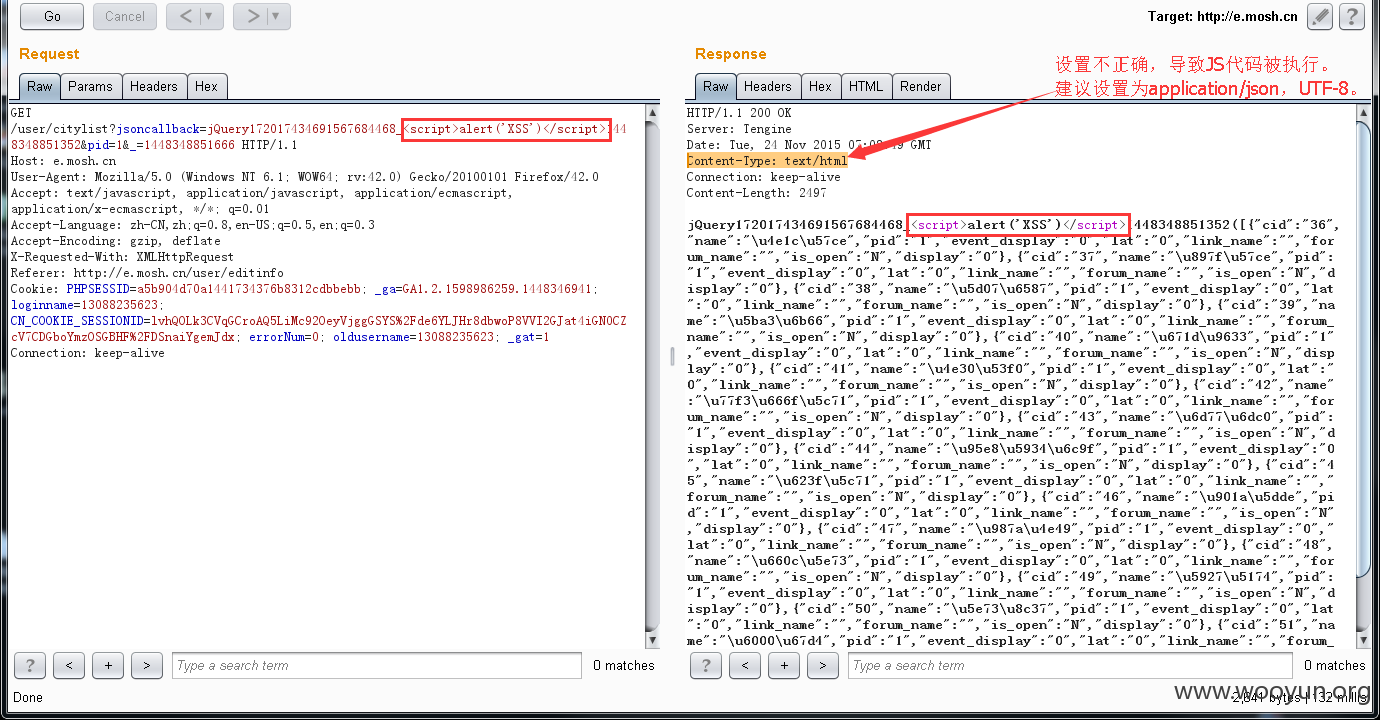
Task: Switch to the Response Headers tab
Action: coord(768,87)
